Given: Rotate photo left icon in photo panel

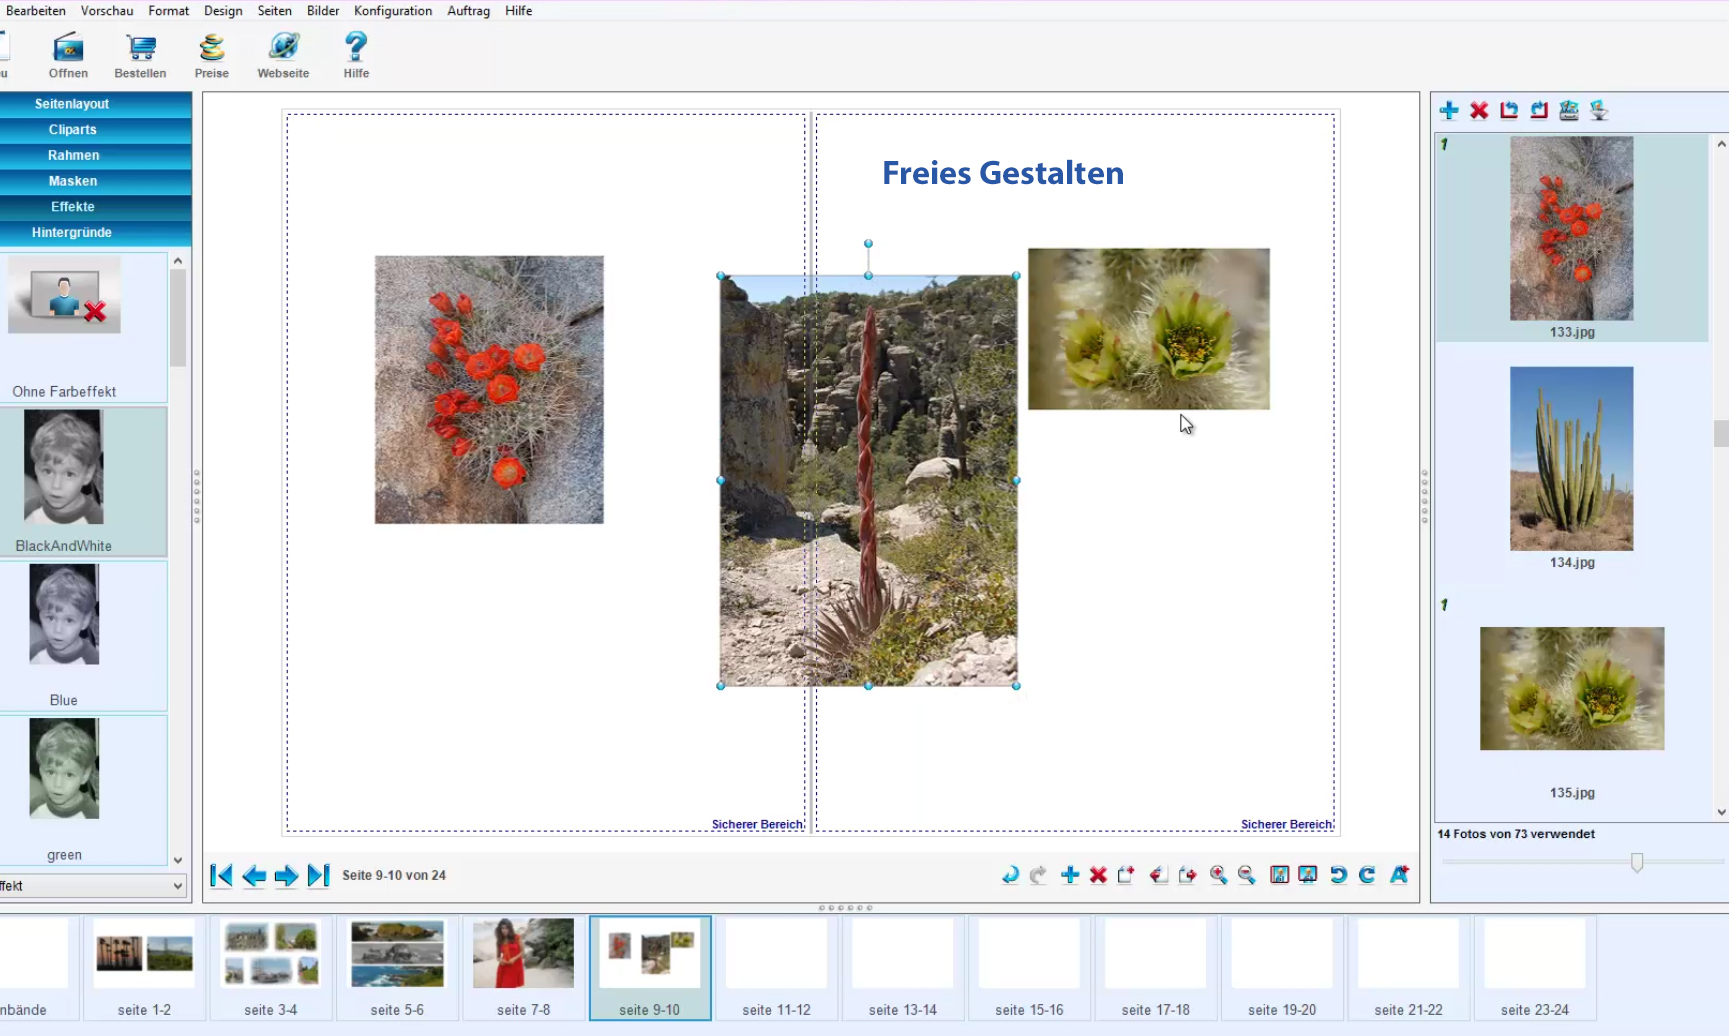Looking at the screenshot, I should (x=1509, y=110).
